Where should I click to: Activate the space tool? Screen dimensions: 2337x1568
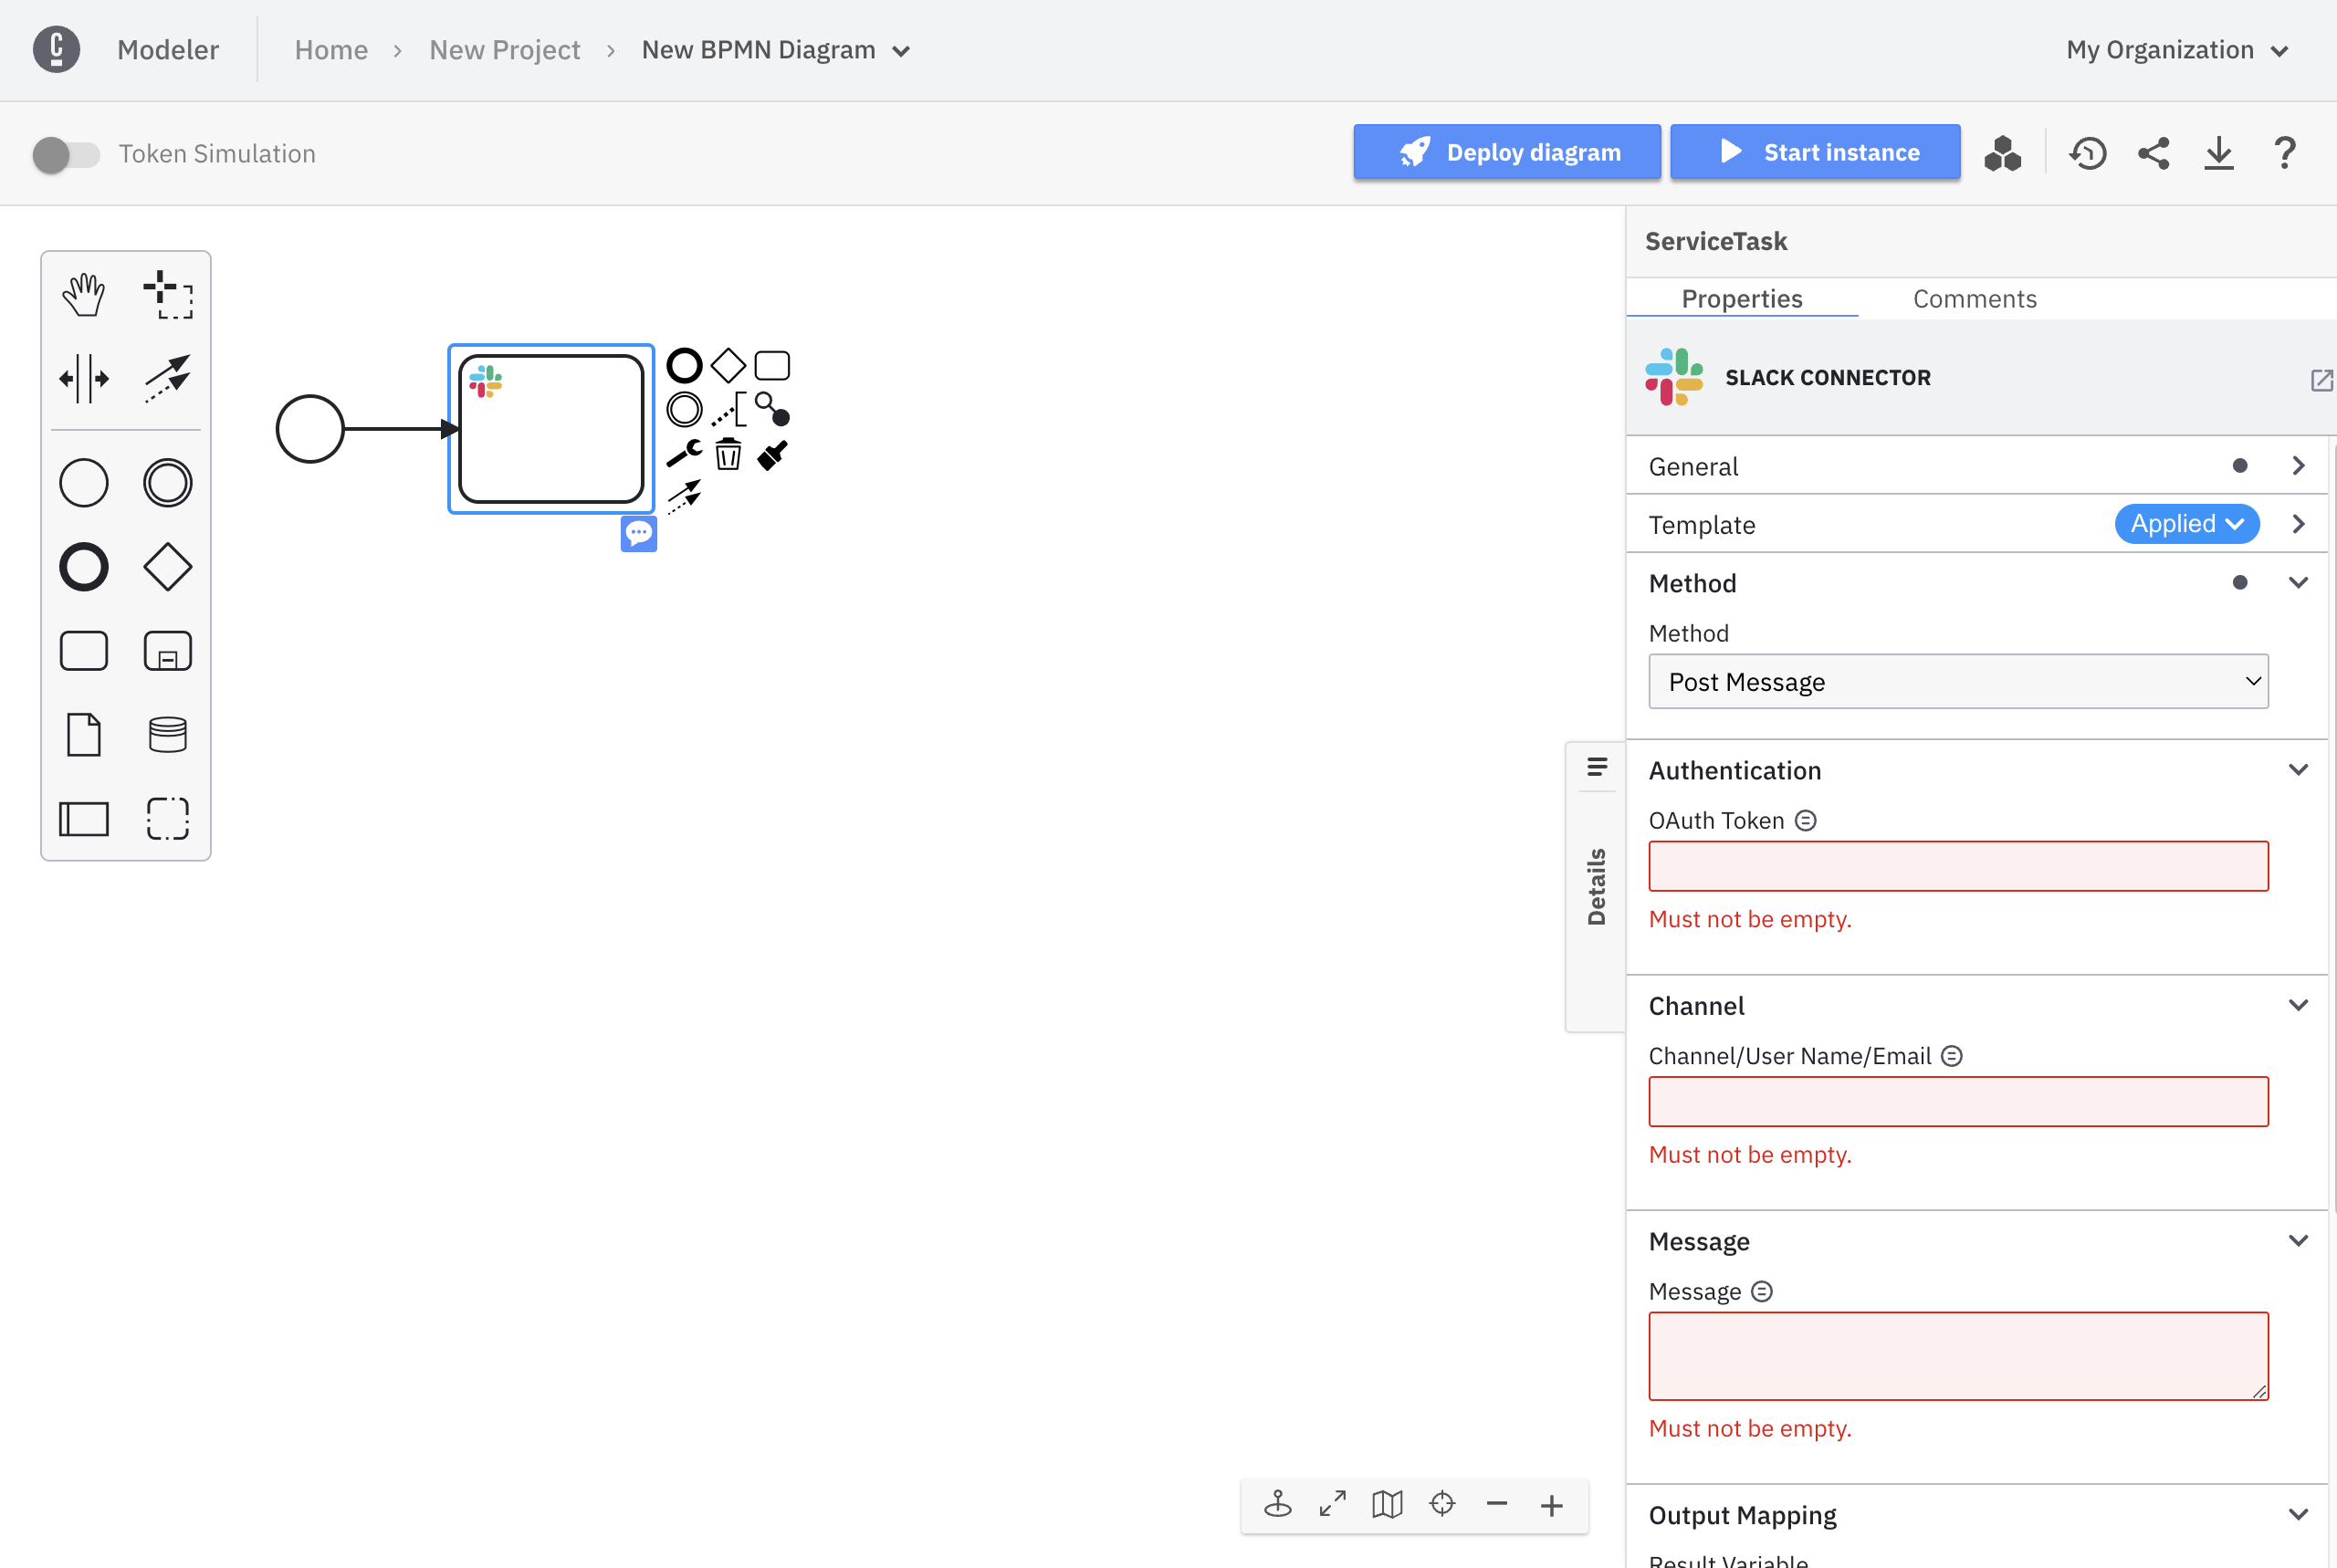pos(83,378)
